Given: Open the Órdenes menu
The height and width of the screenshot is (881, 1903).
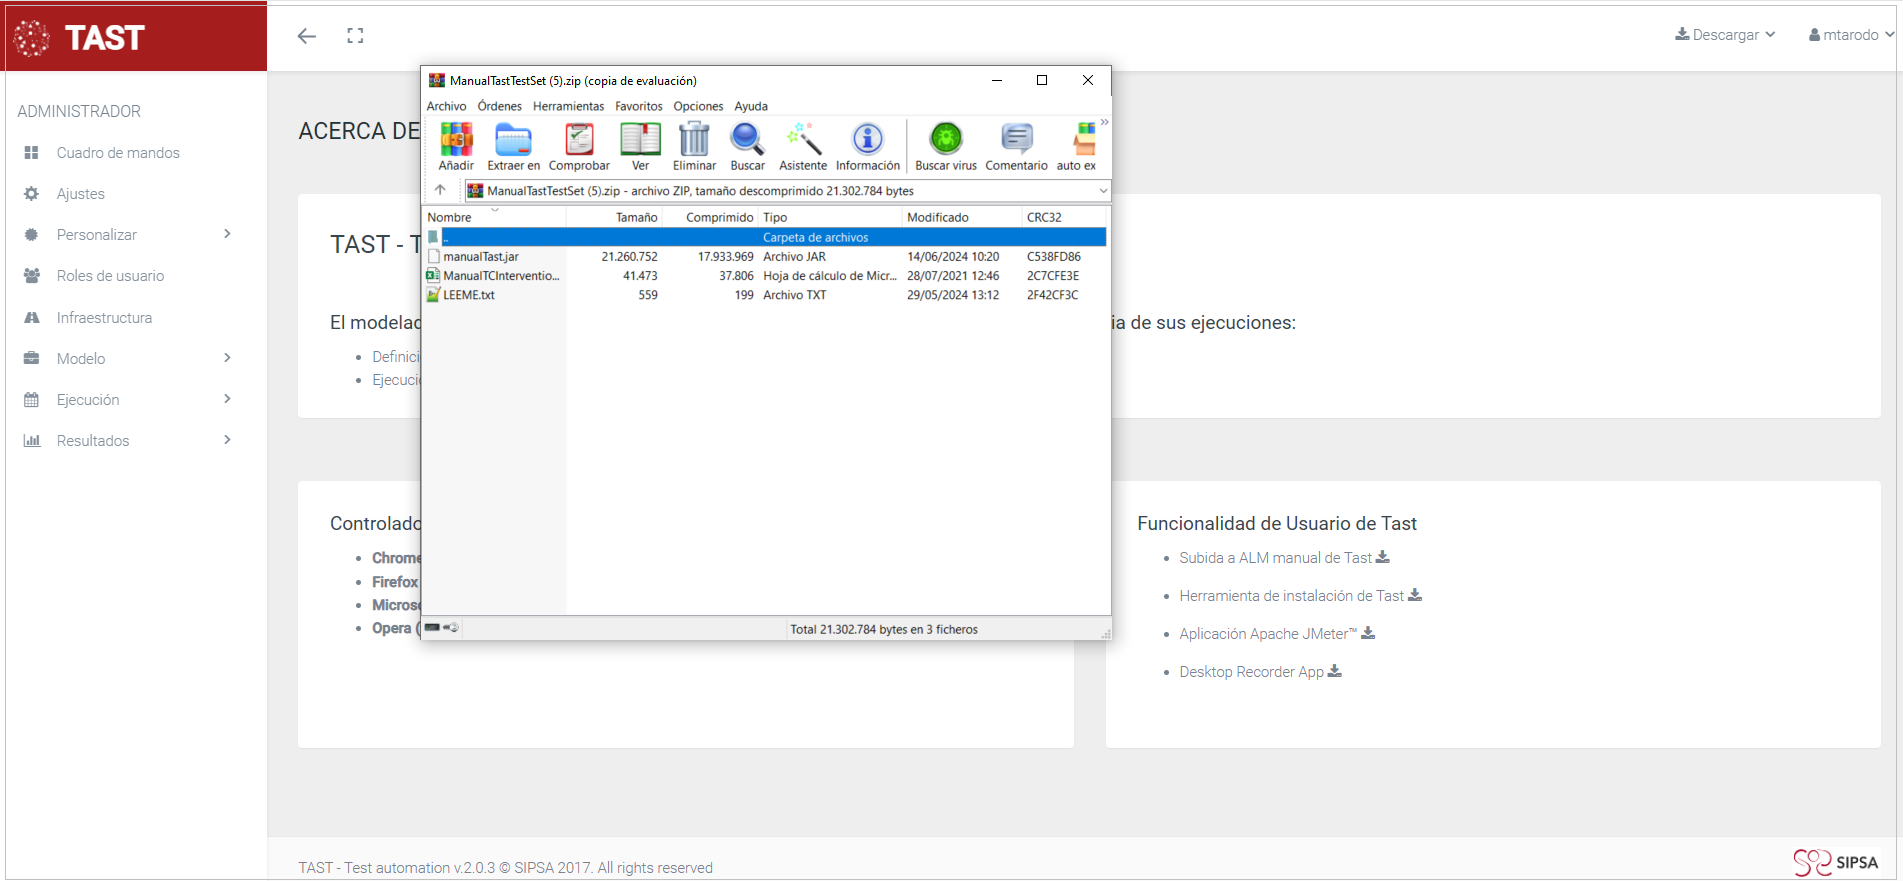Looking at the screenshot, I should click(499, 106).
